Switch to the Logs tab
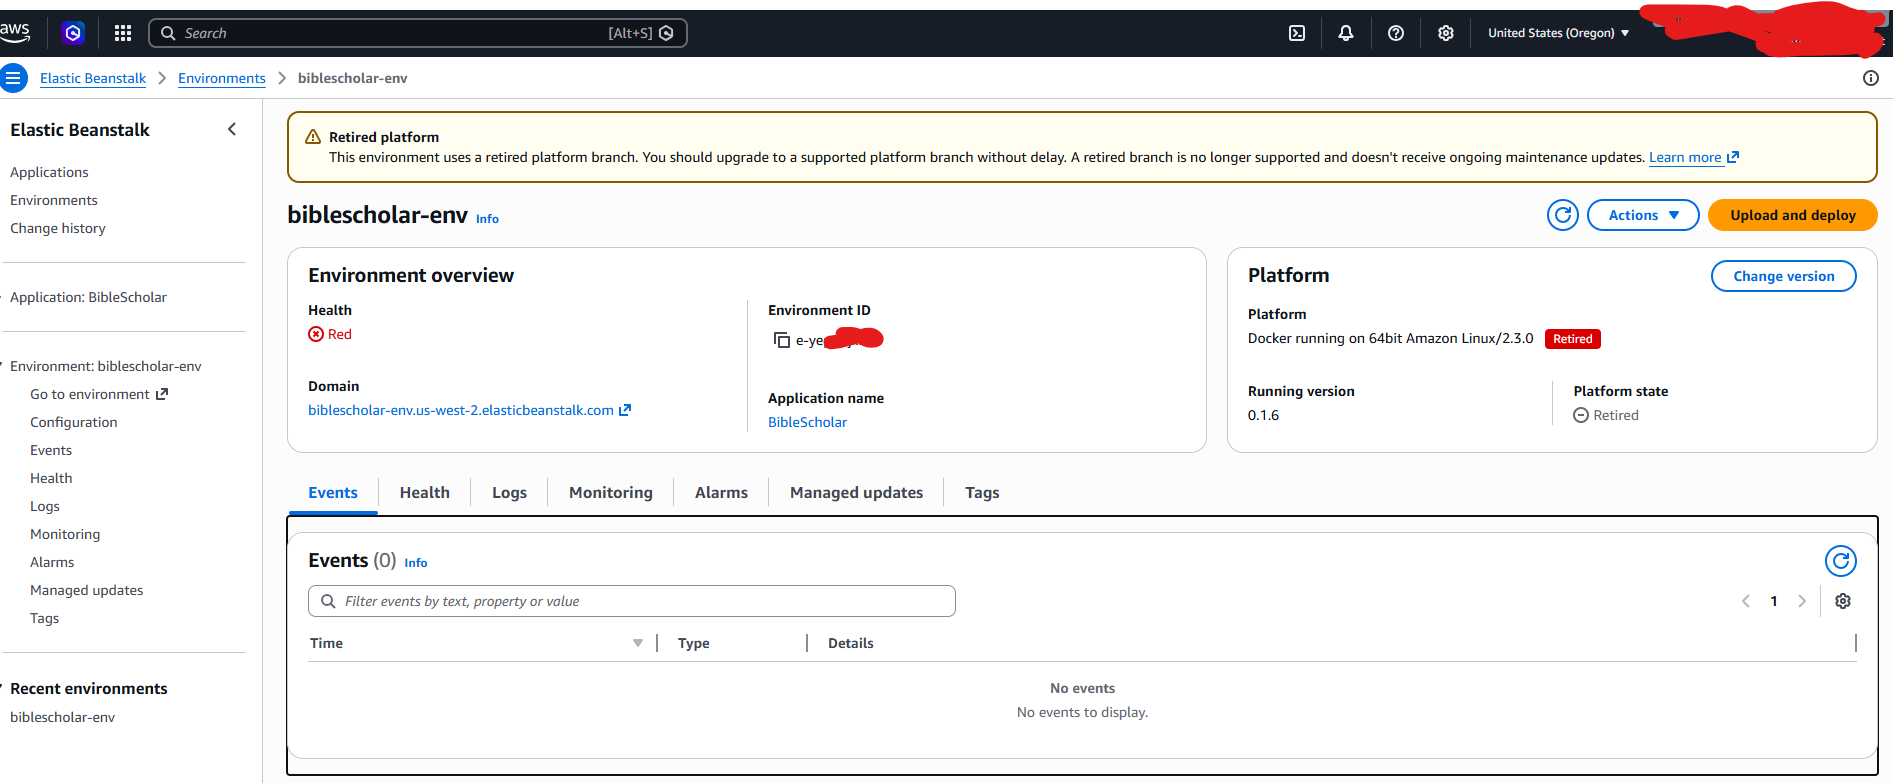Screen dimensions: 1893x783 tap(509, 492)
